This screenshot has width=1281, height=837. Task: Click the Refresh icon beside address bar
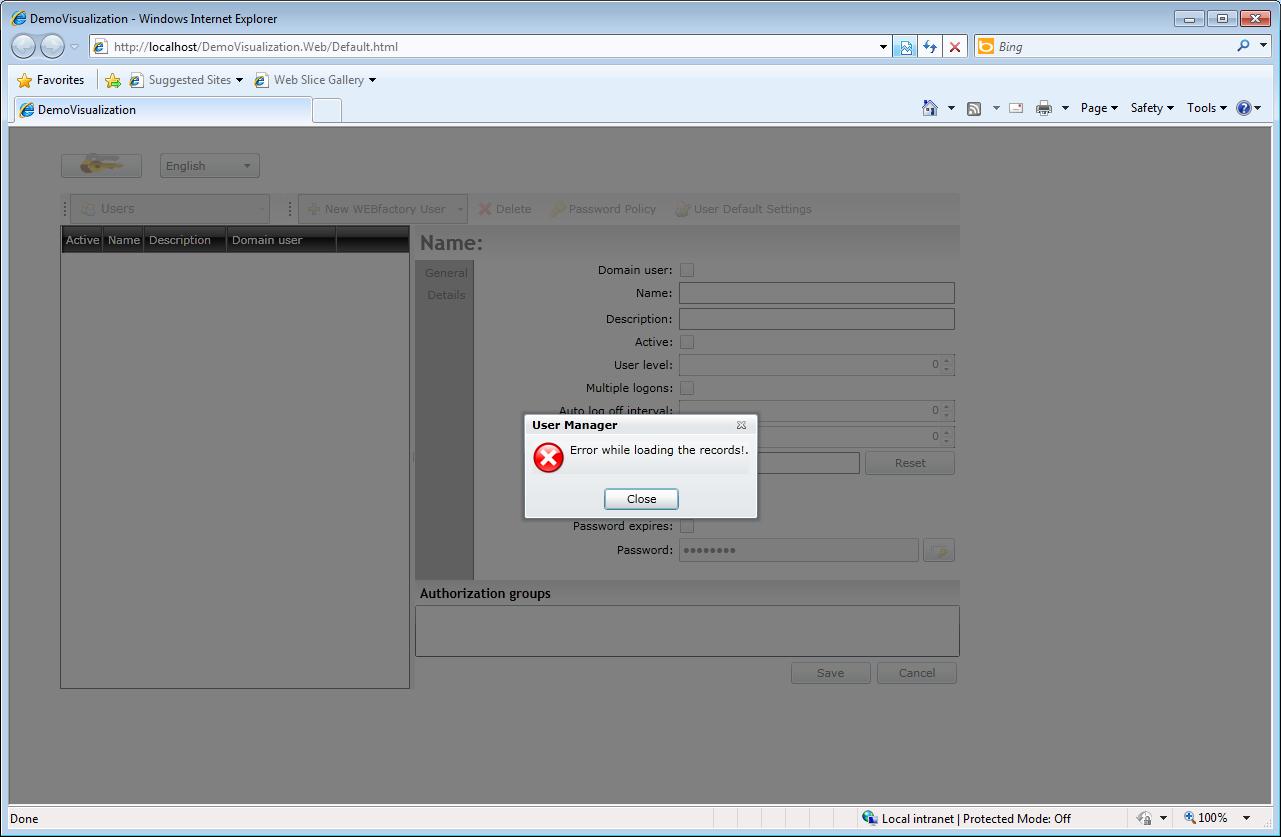(930, 47)
